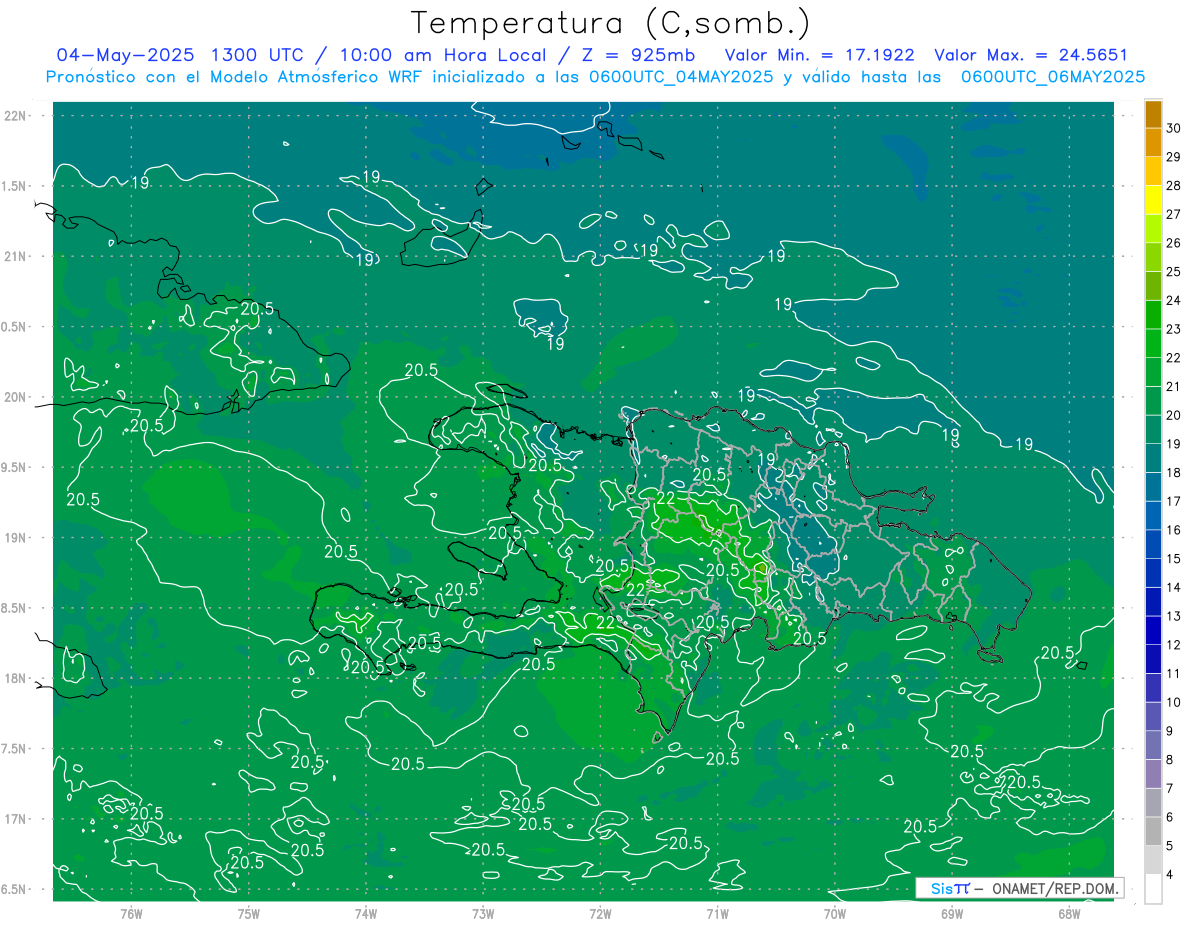The image size is (1200, 927).
Task: Click the brownish-orange swatch above legend value 30
Action: coord(1154,114)
